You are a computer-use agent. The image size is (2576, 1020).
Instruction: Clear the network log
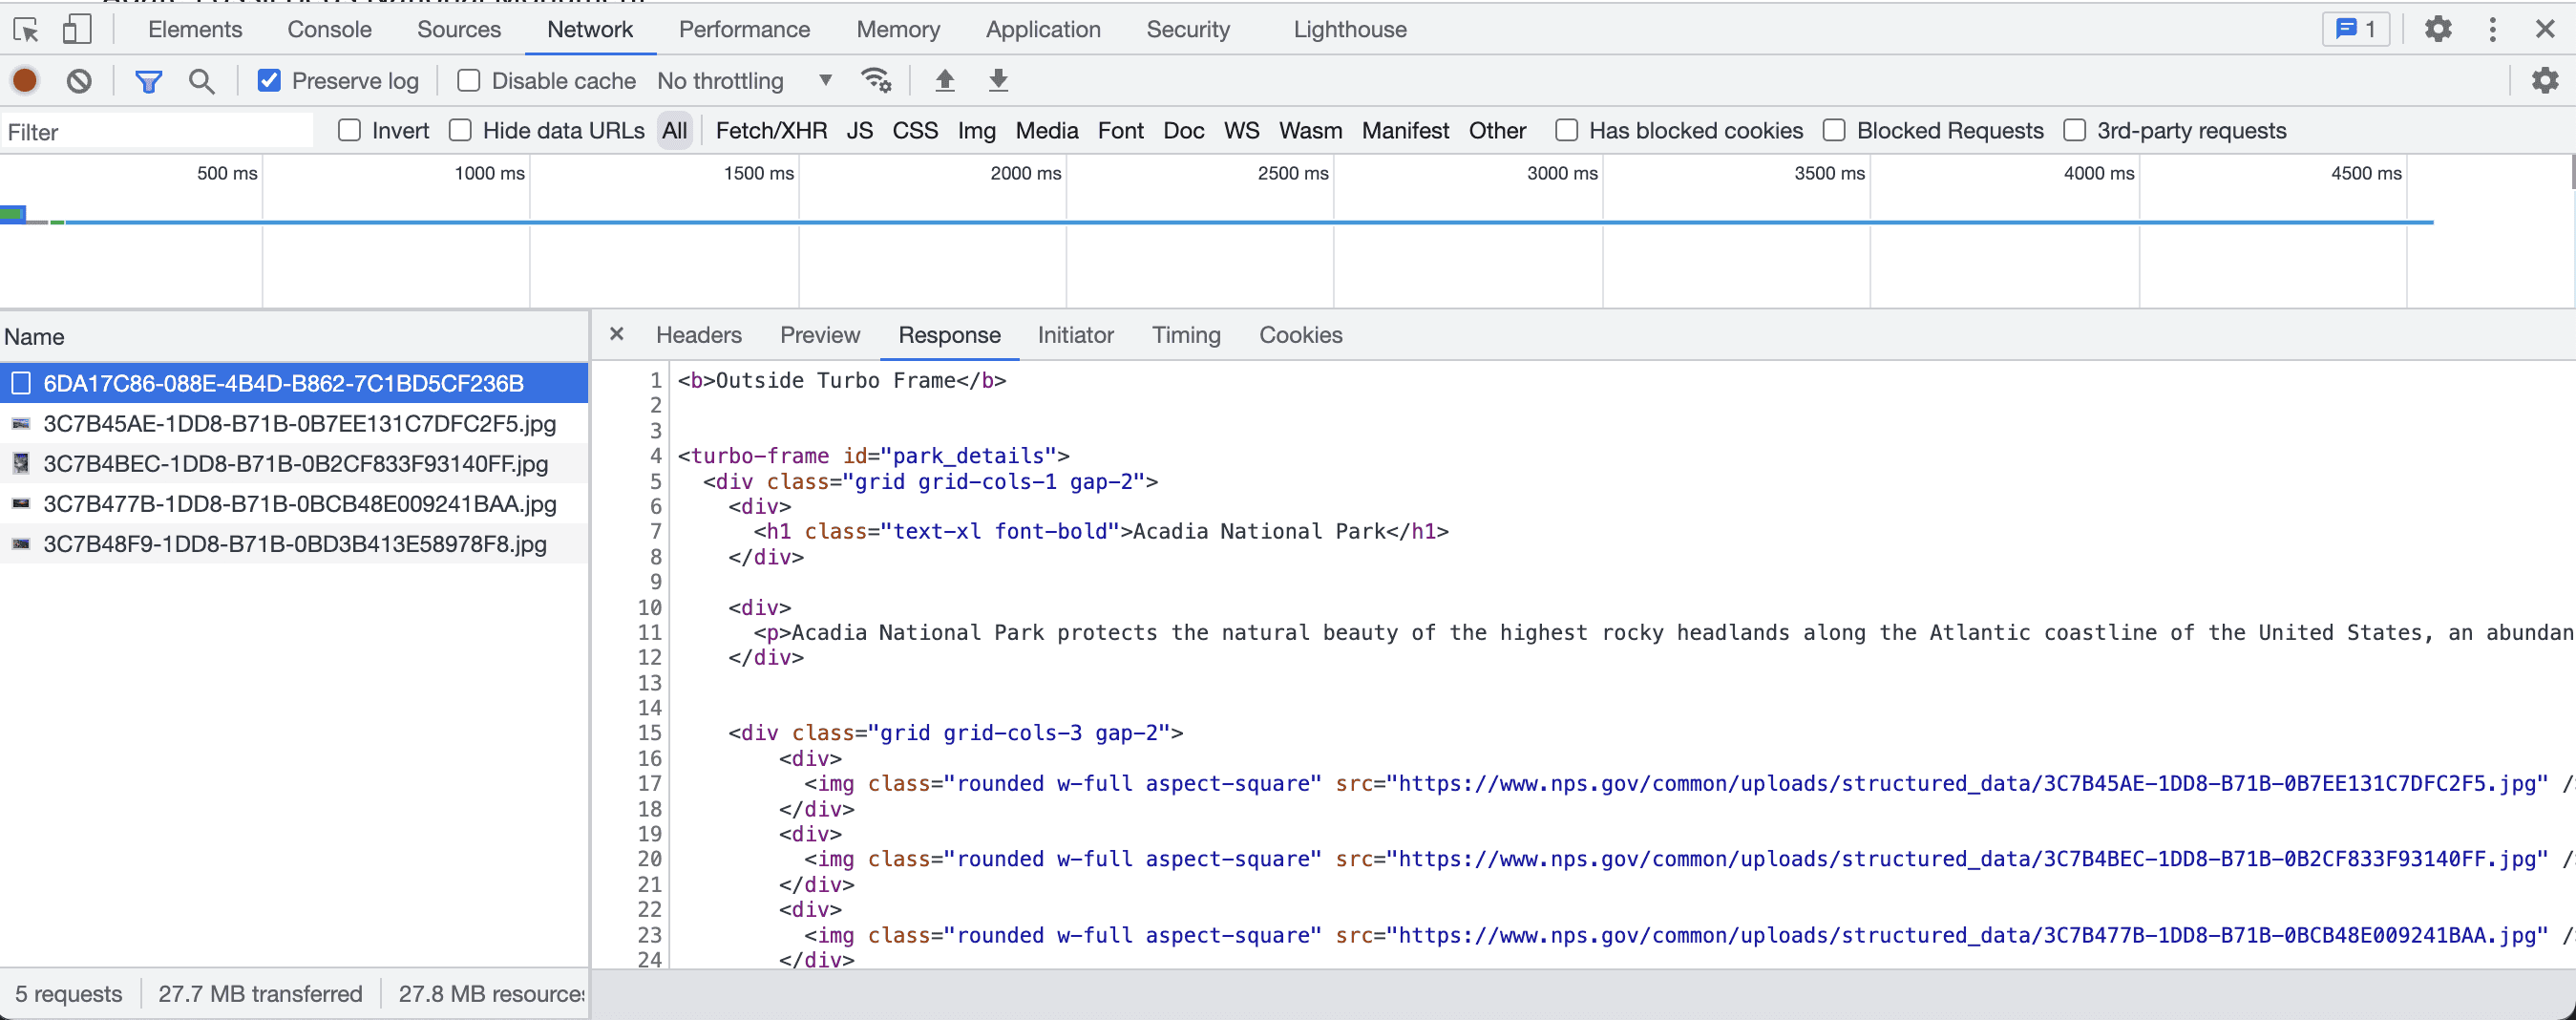click(79, 80)
